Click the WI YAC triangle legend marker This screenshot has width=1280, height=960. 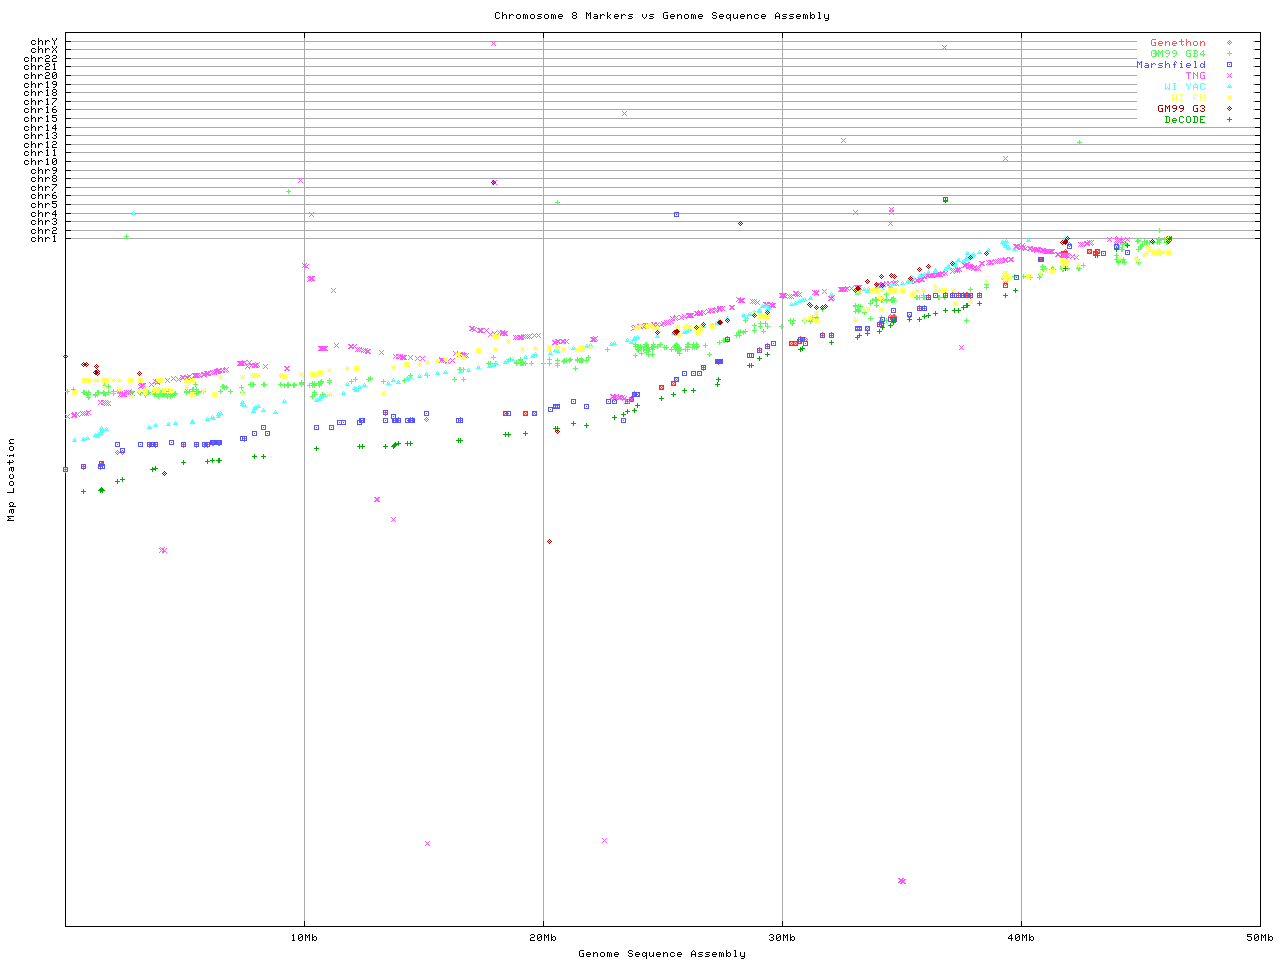coord(1229,87)
